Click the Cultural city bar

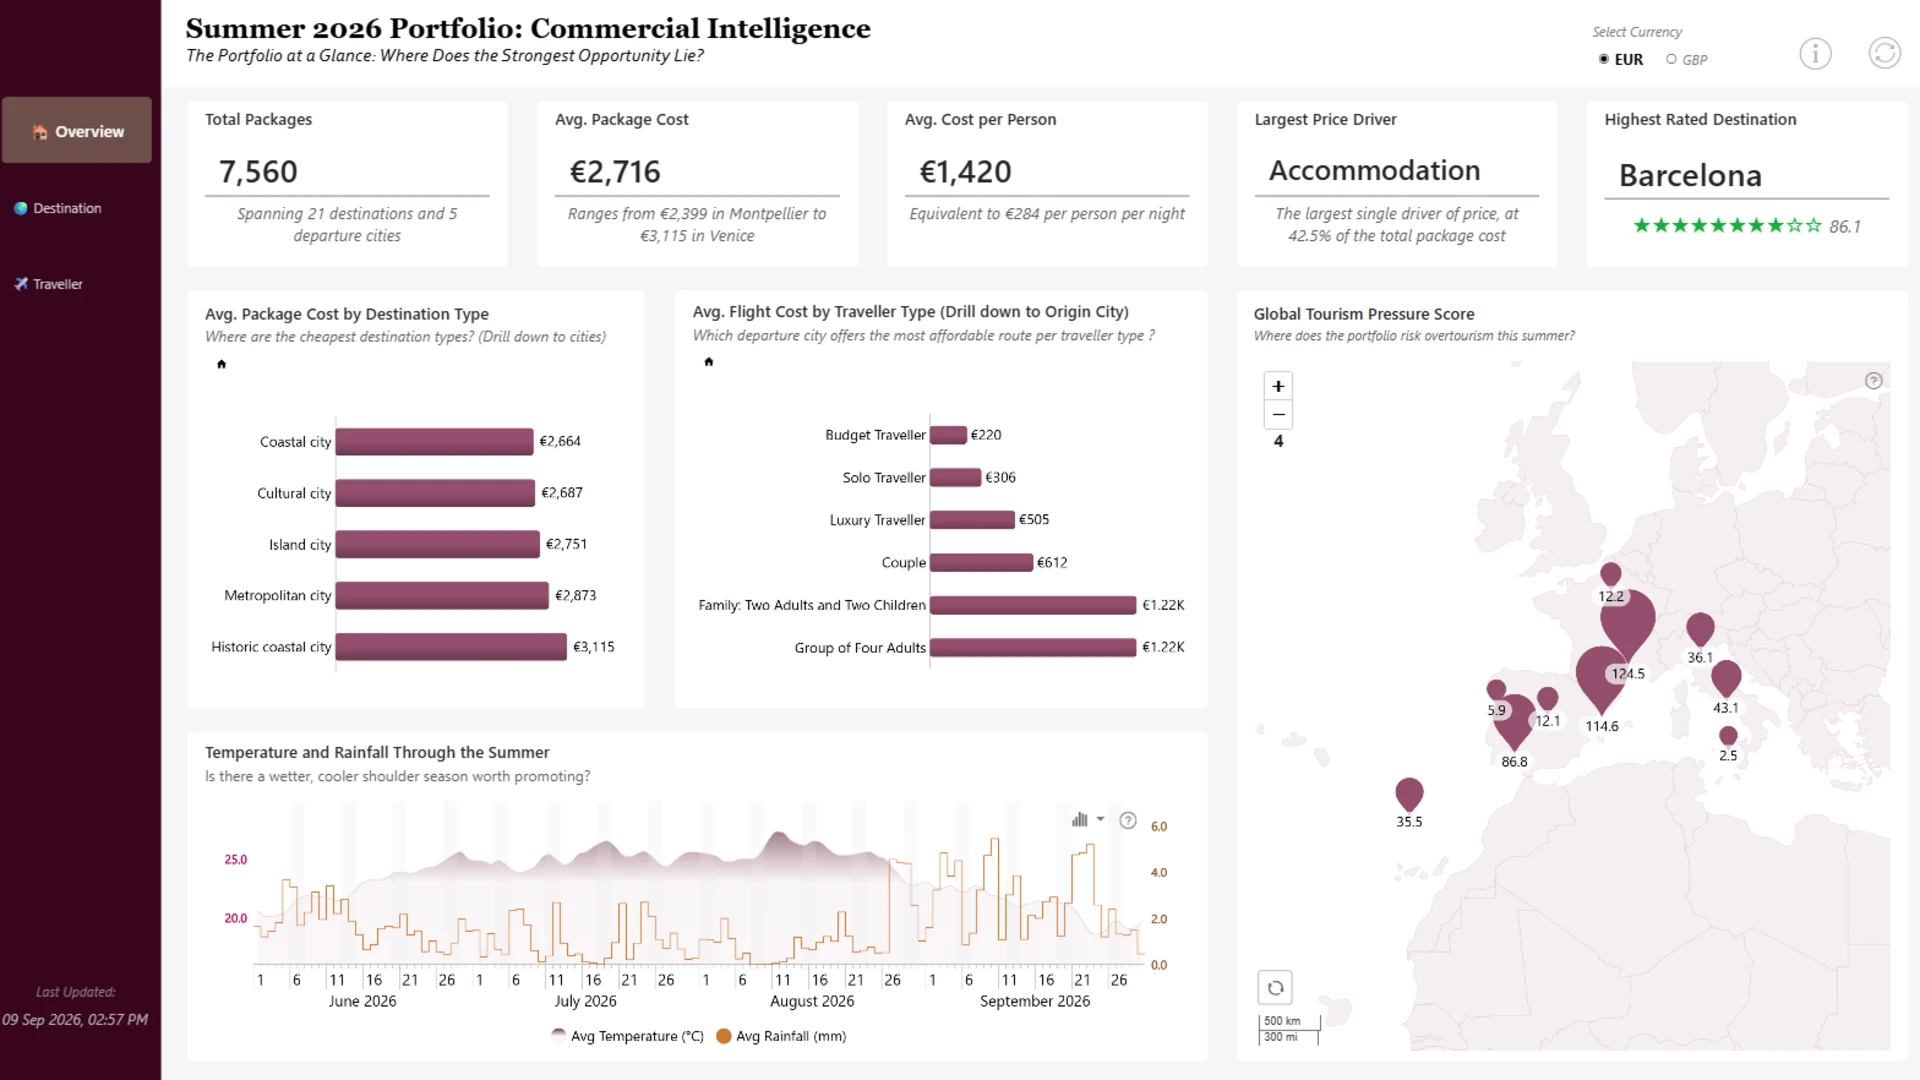coord(435,493)
